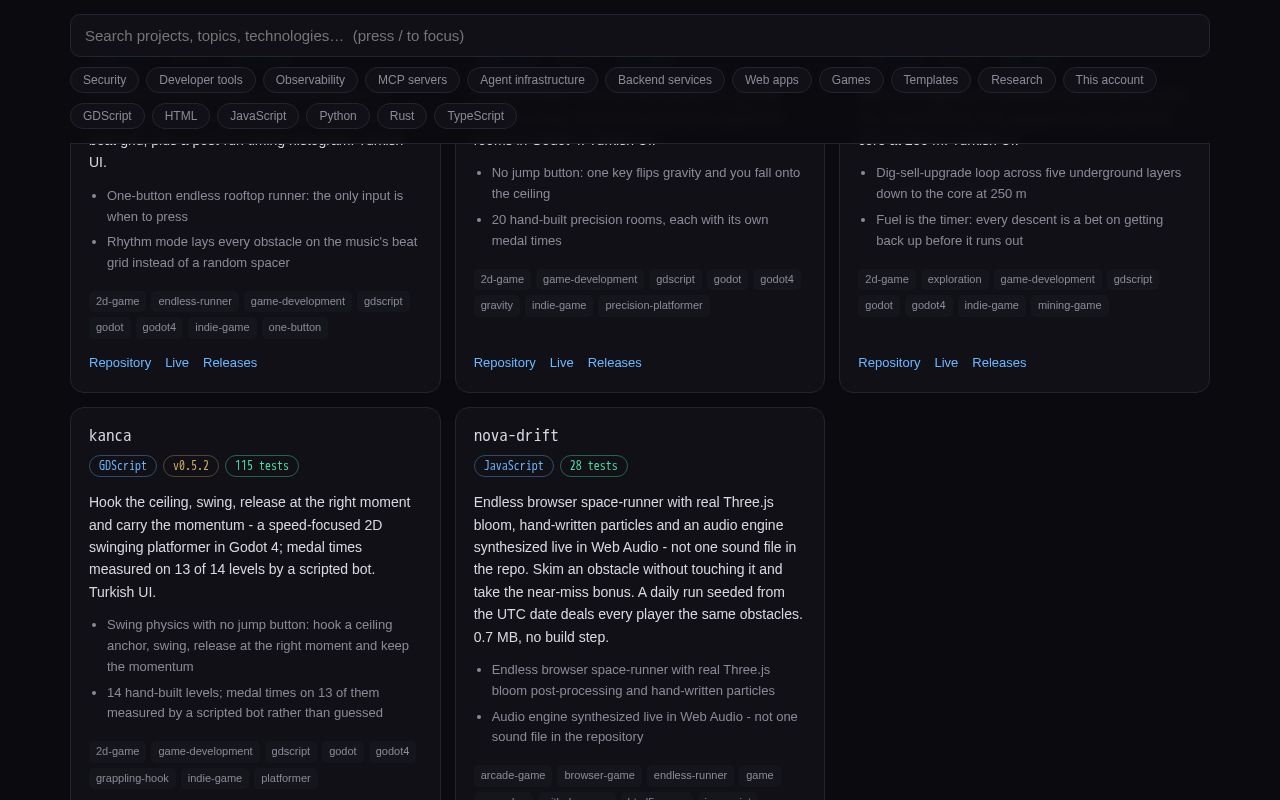Image resolution: width=1280 pixels, height=800 pixels.
Task: Filter by Rust language chip
Action: tap(402, 116)
